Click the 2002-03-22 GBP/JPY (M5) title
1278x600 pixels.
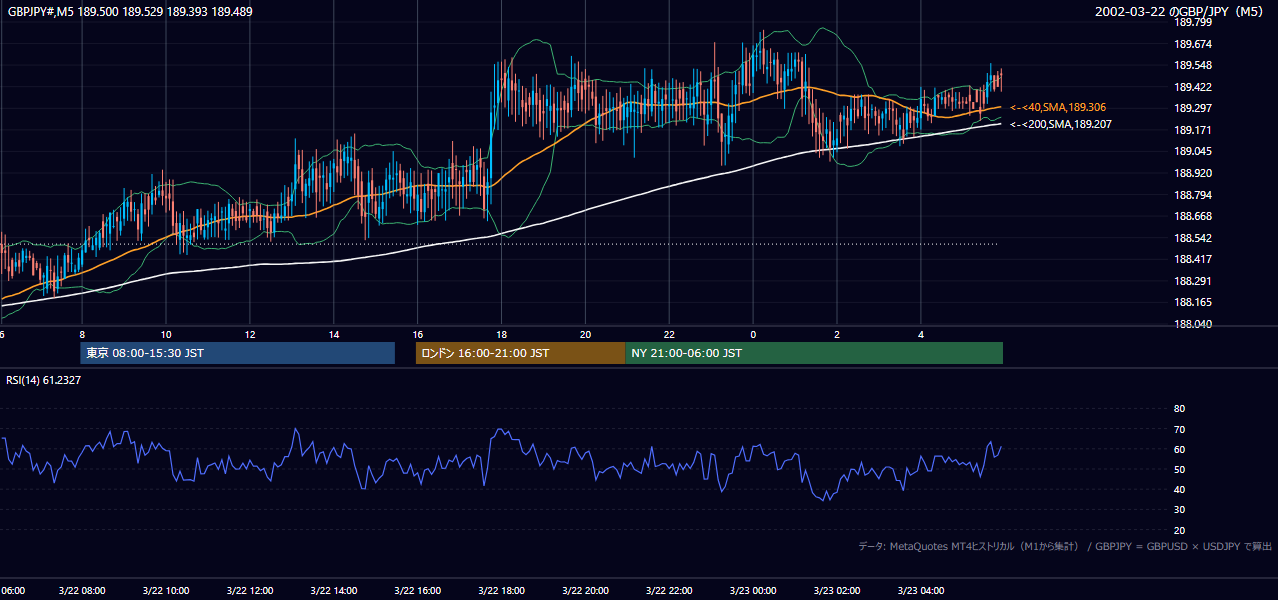(1180, 11)
